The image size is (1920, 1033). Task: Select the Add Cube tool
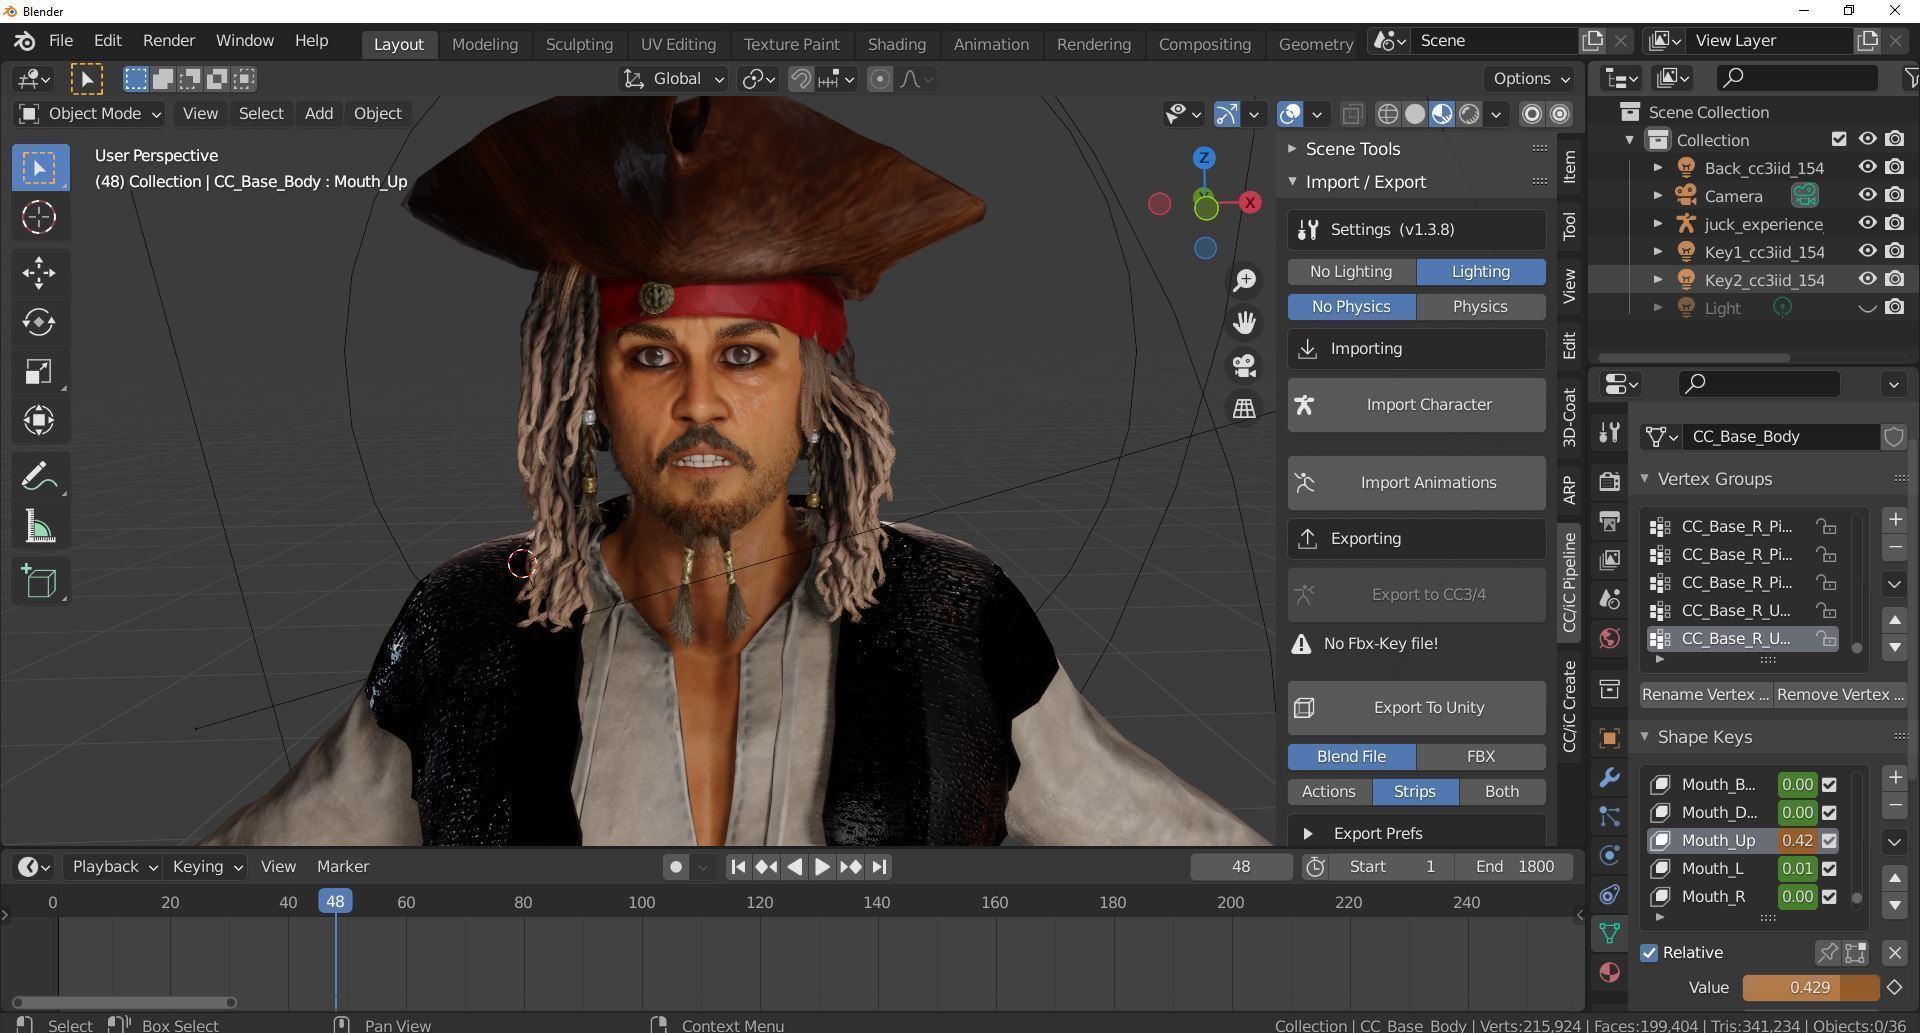point(39,582)
